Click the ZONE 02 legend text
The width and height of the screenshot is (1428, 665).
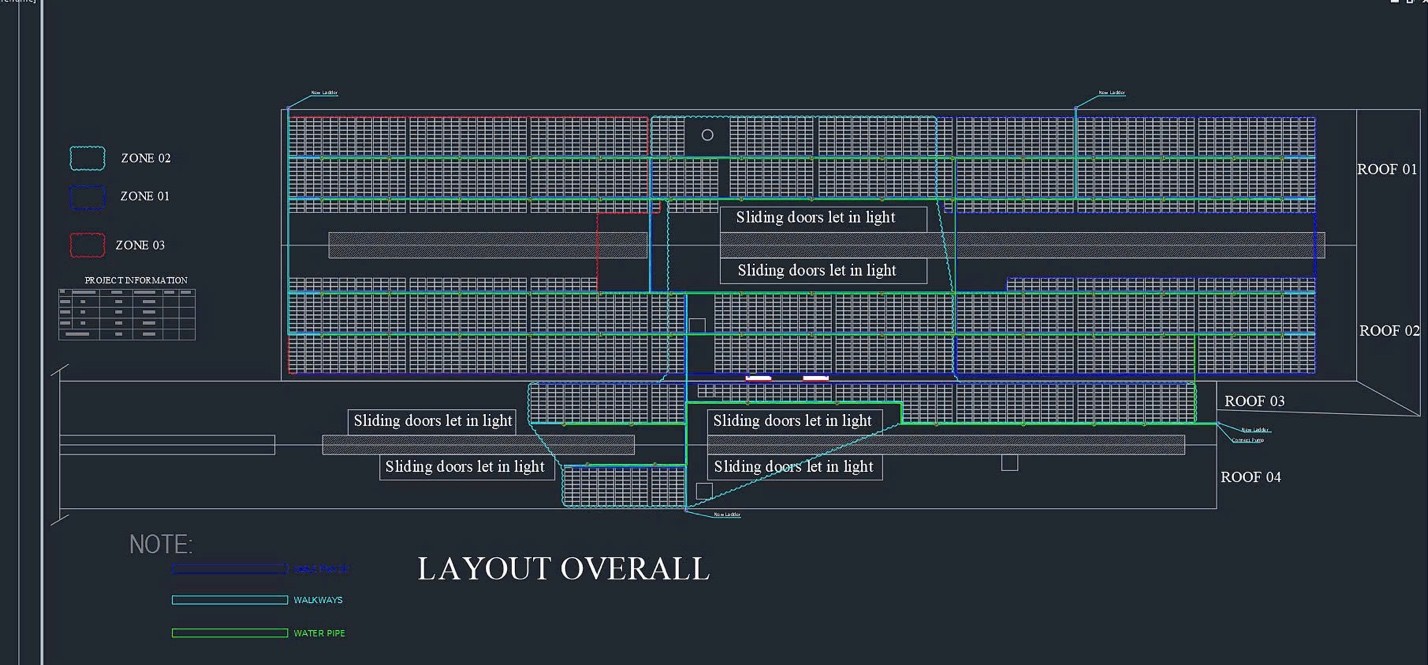click(146, 158)
